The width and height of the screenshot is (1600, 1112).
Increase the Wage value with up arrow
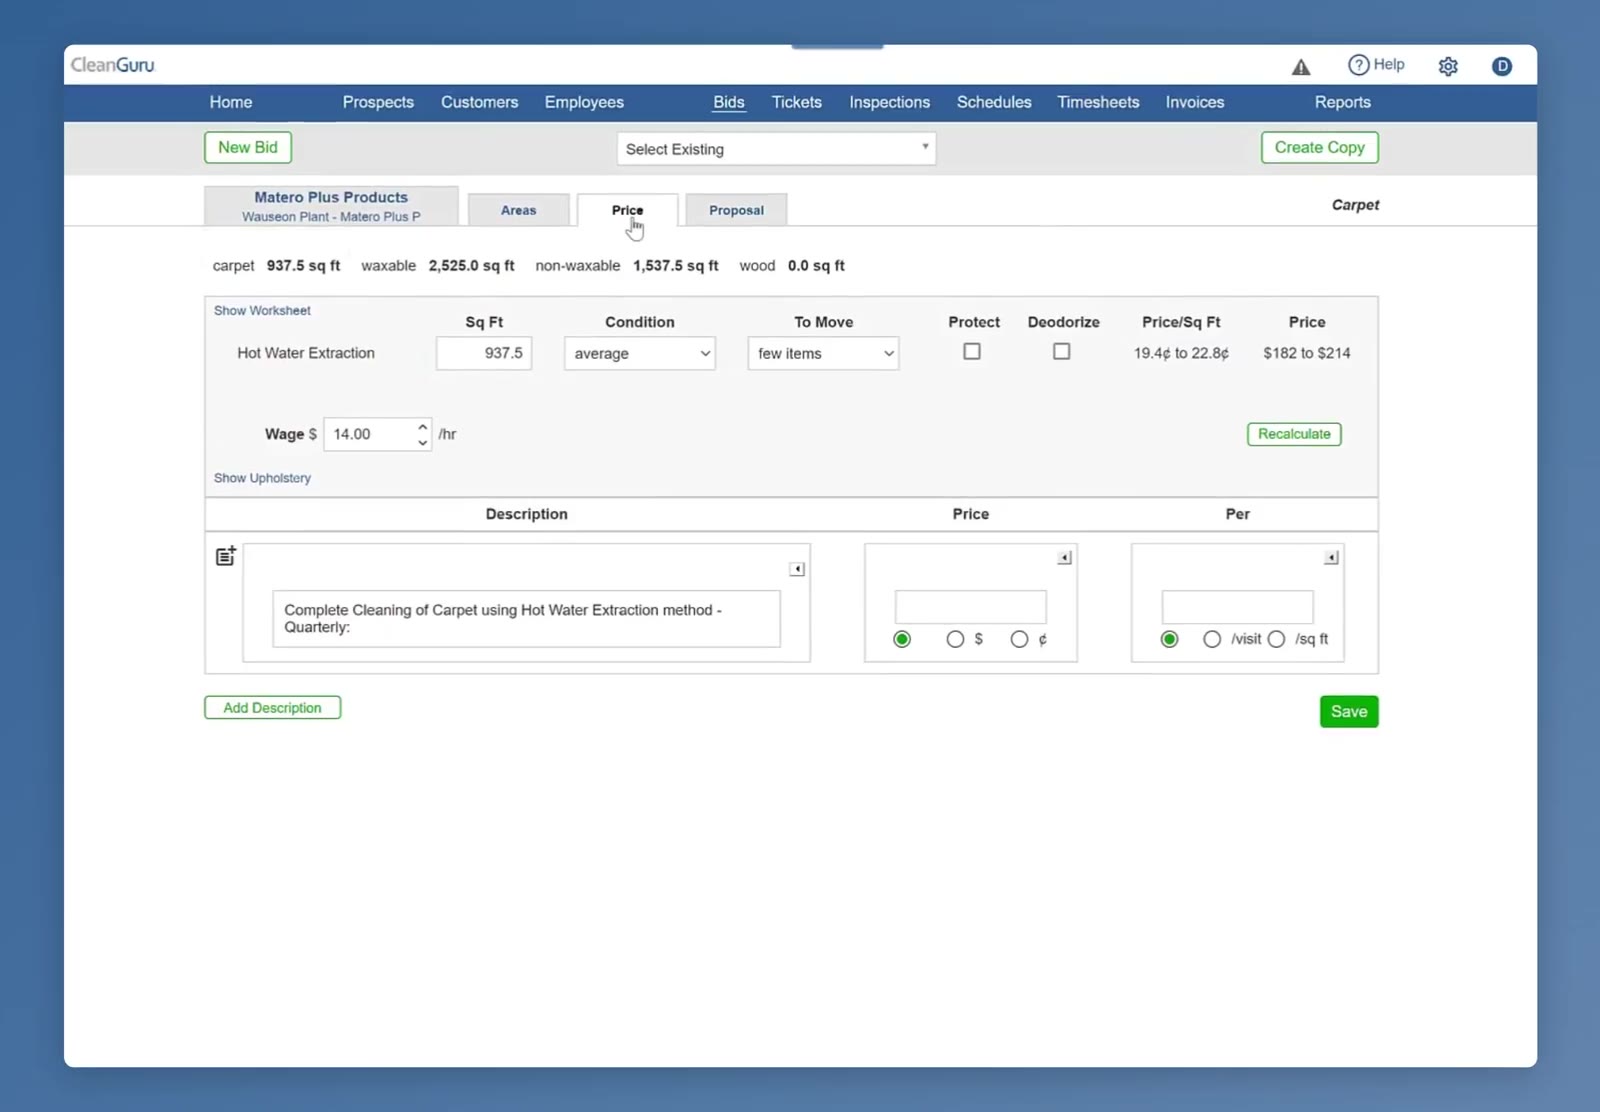coord(423,427)
